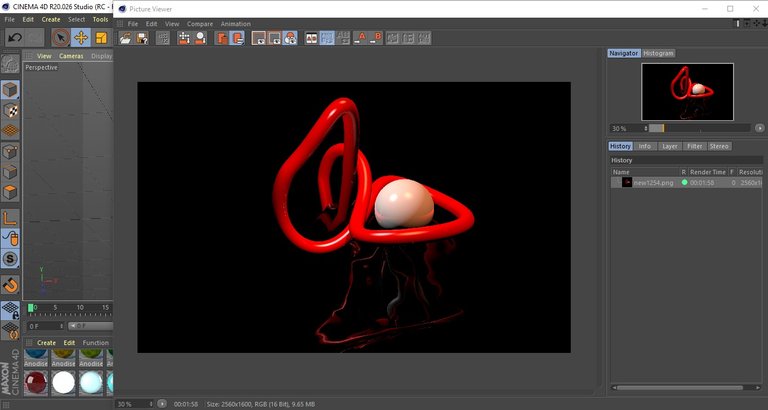This screenshot has width=768, height=410.
Task: Open the Compare menu
Action: point(200,24)
